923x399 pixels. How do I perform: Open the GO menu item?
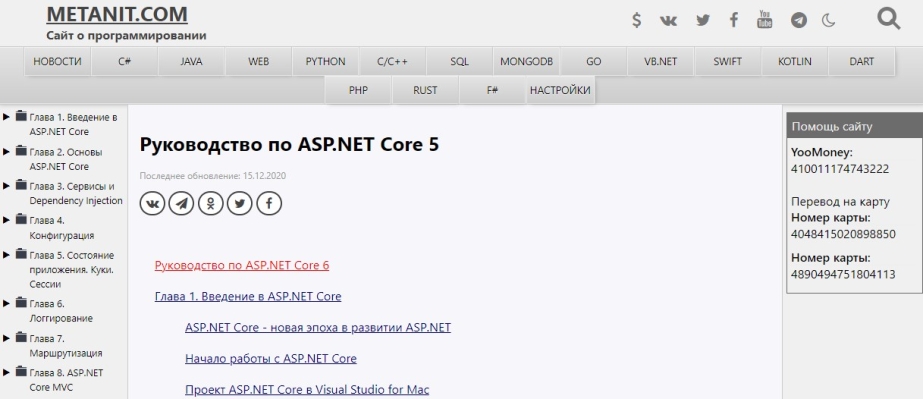click(593, 61)
